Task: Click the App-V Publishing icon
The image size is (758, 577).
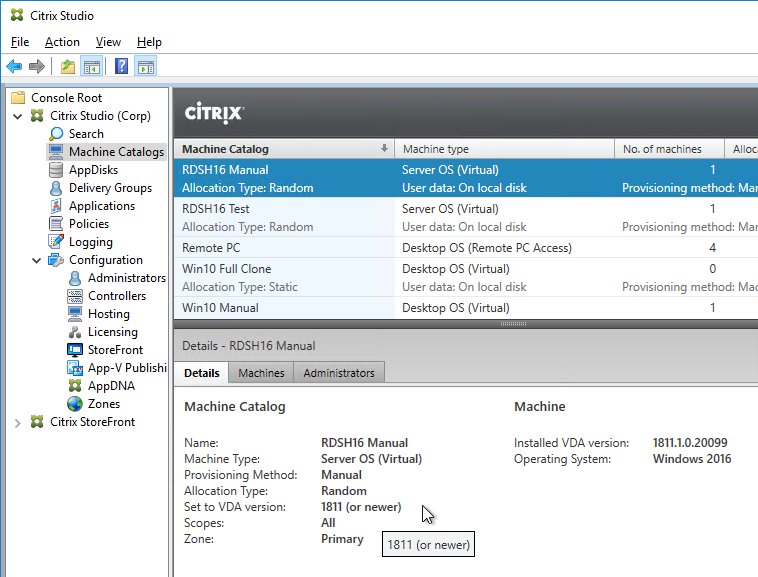Action: click(75, 368)
